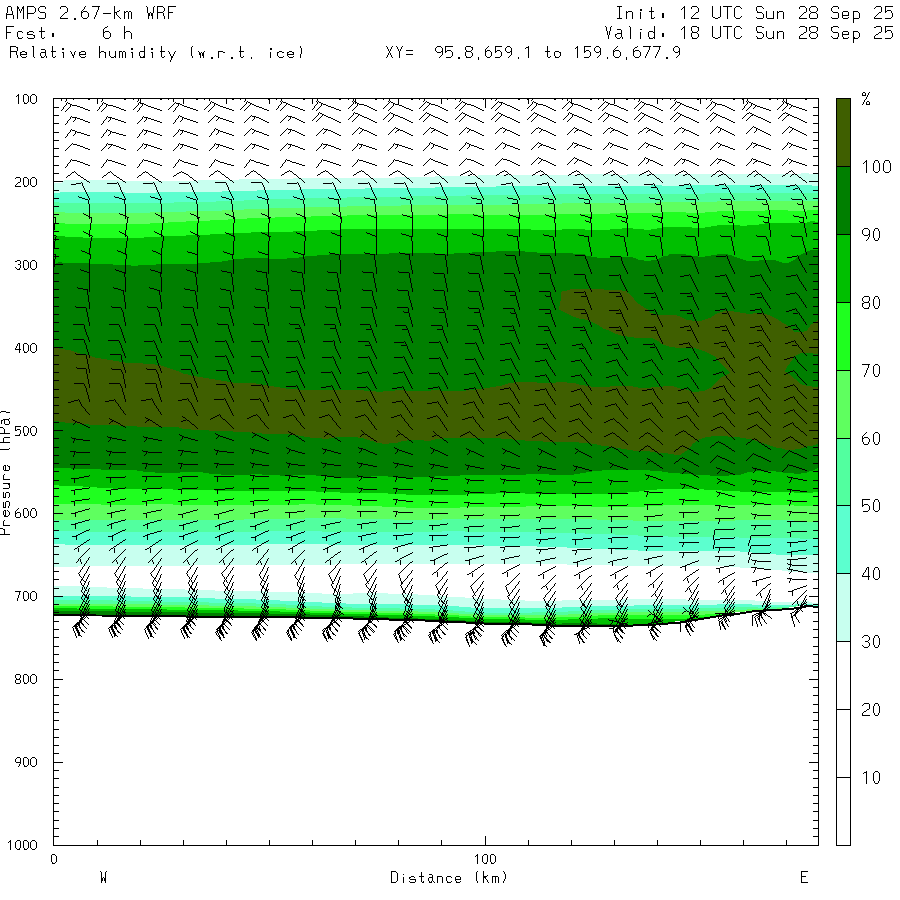Screen dimensions: 900x900
Task: Click the 'Valid: 18 UTC Sun 28 Sep 25' text
Action: coord(749,33)
